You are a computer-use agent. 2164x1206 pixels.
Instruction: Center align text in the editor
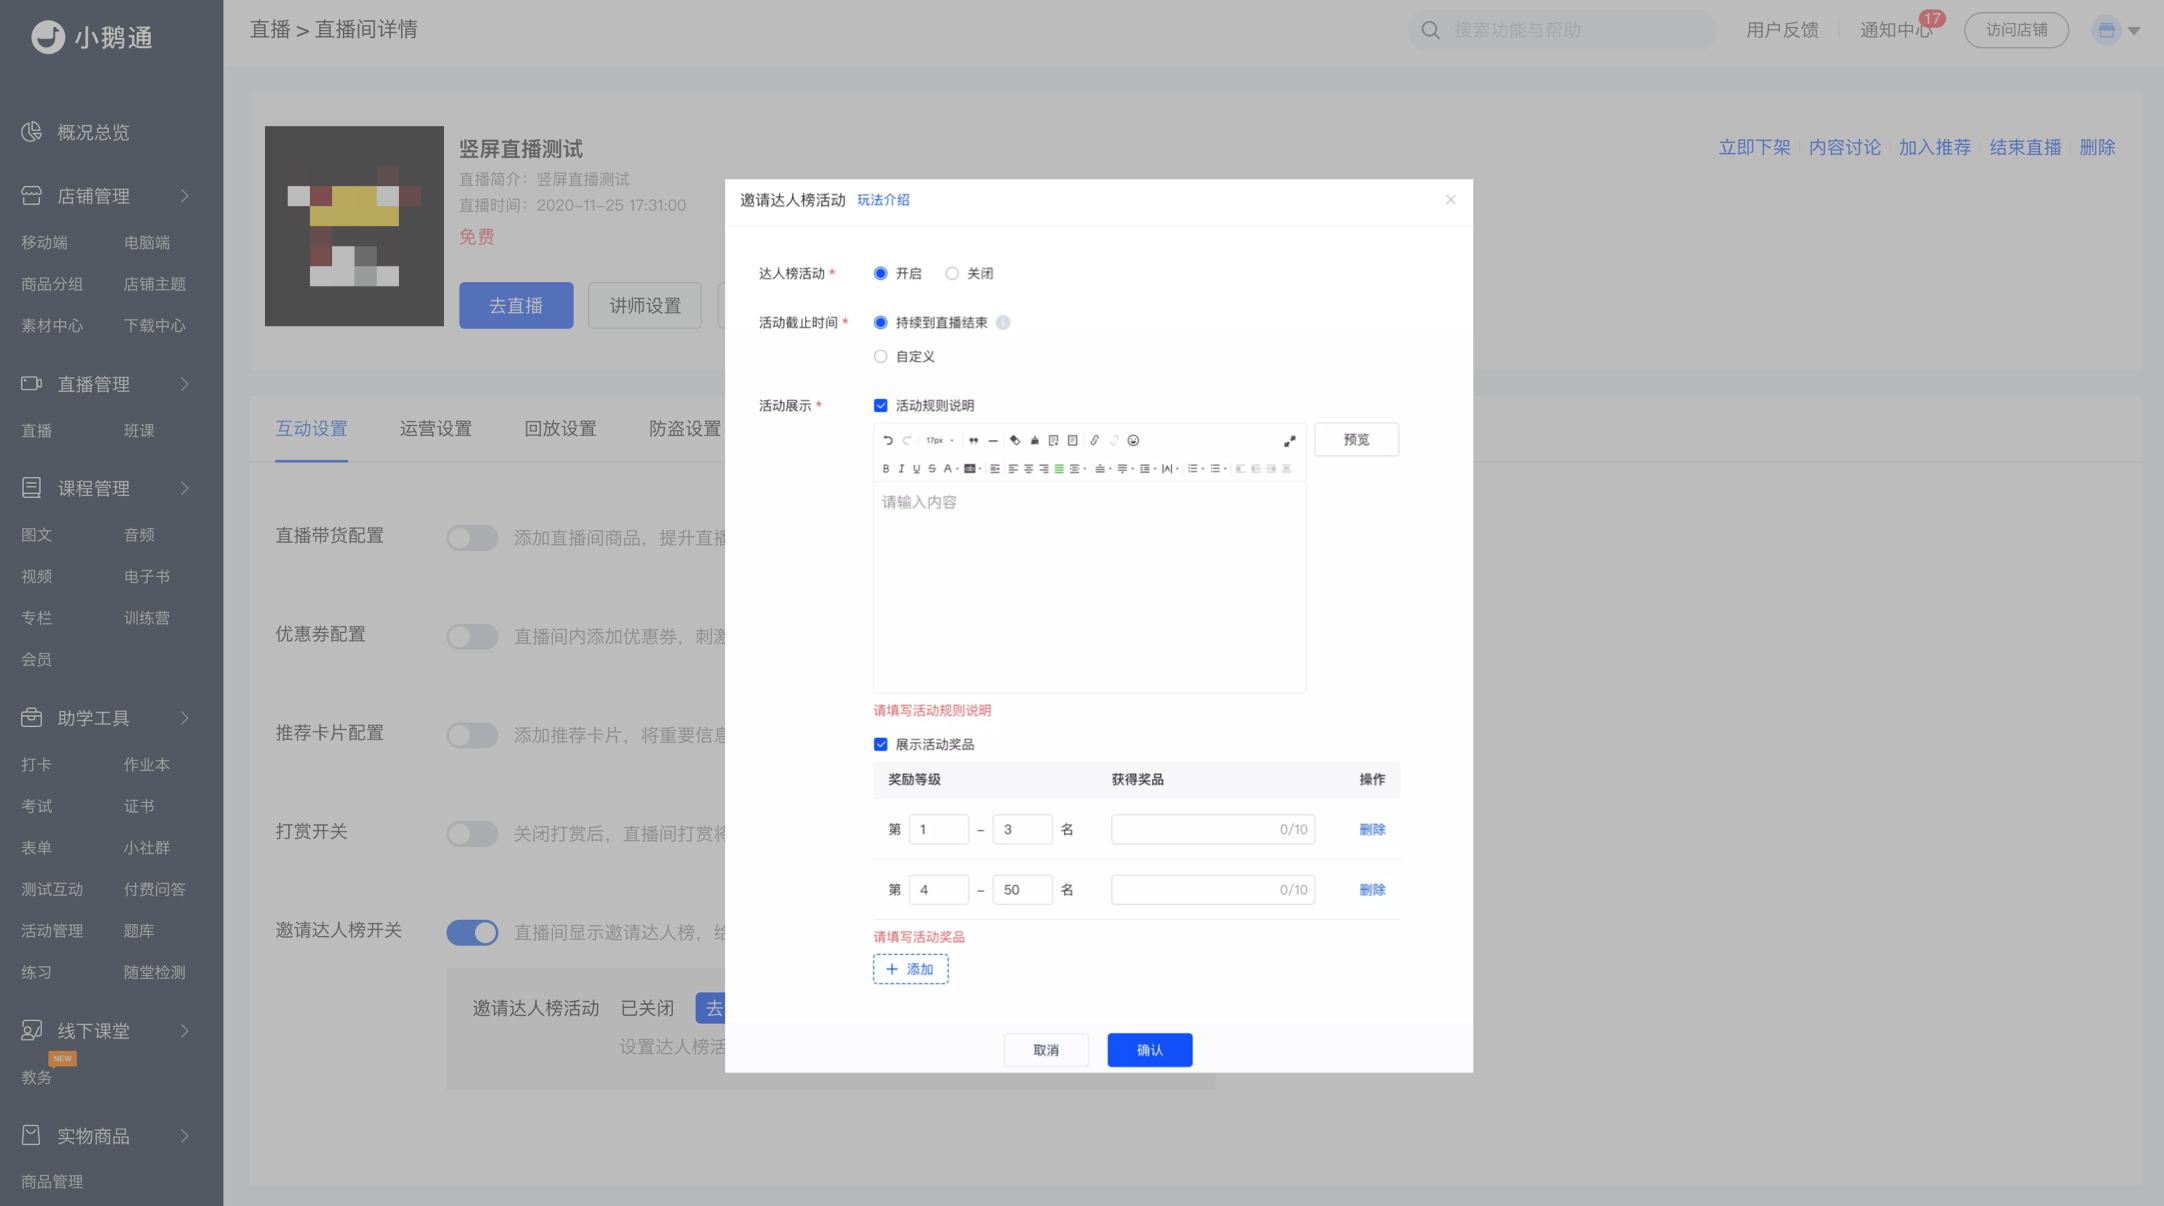point(1029,468)
